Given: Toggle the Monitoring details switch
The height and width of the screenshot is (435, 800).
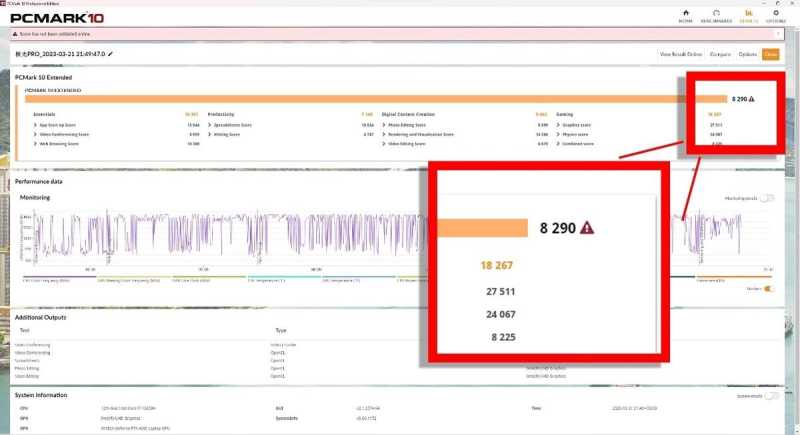Looking at the screenshot, I should tap(767, 198).
